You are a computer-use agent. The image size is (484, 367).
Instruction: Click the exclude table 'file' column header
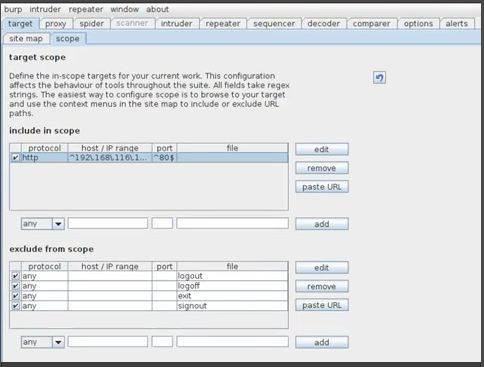click(x=232, y=266)
